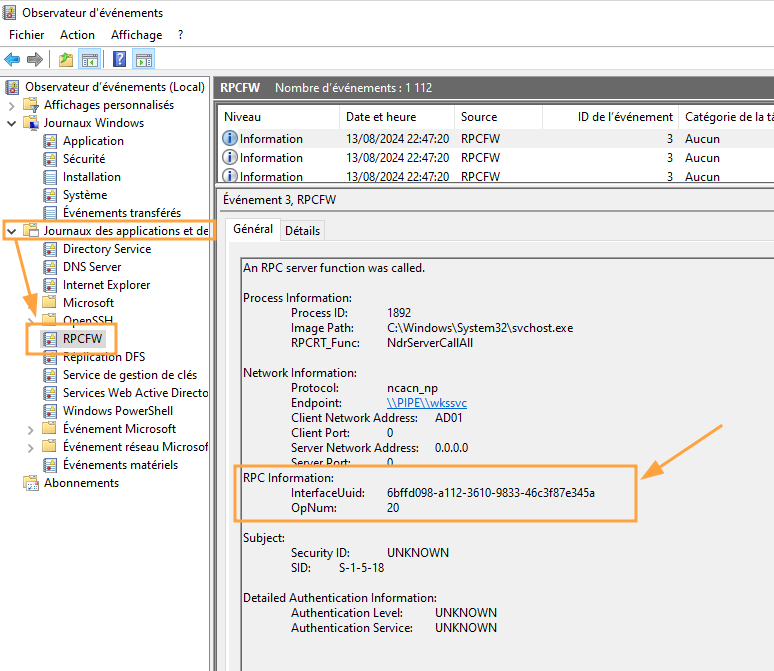Image resolution: width=774 pixels, height=671 pixels.
Task: Collapse the Journaux Windows node
Action: [x=12, y=123]
